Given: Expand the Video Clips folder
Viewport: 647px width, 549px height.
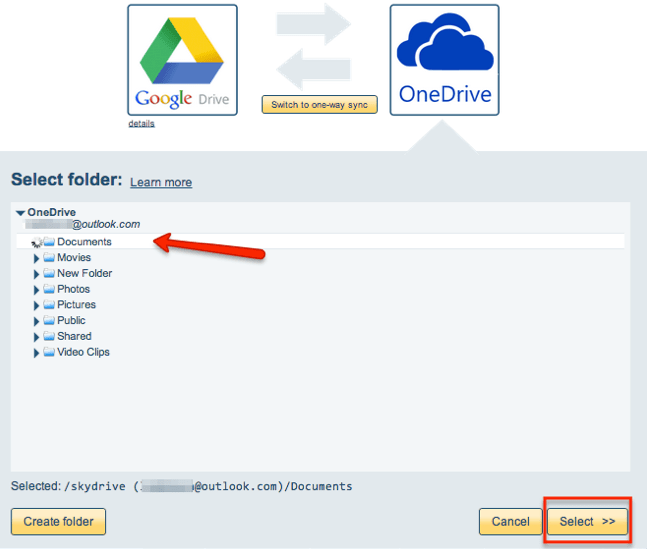Looking at the screenshot, I should click(36, 353).
